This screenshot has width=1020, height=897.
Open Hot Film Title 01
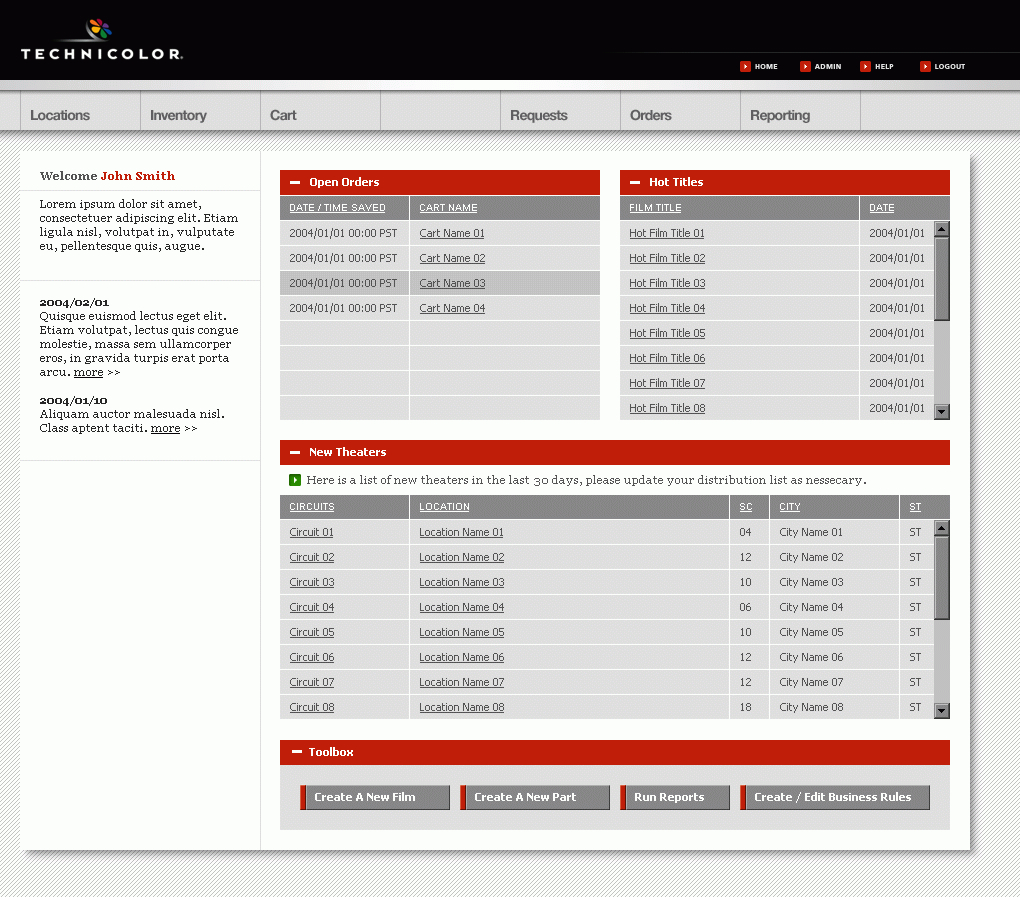click(x=667, y=233)
